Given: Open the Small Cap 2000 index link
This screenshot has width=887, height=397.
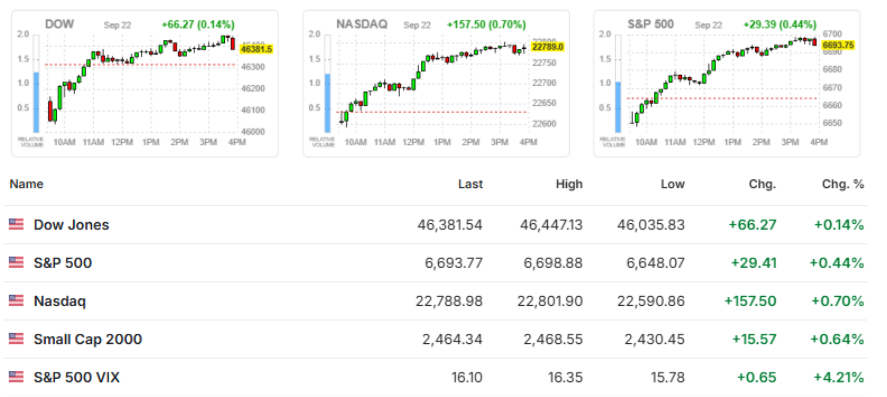Looking at the screenshot, I should pos(88,339).
